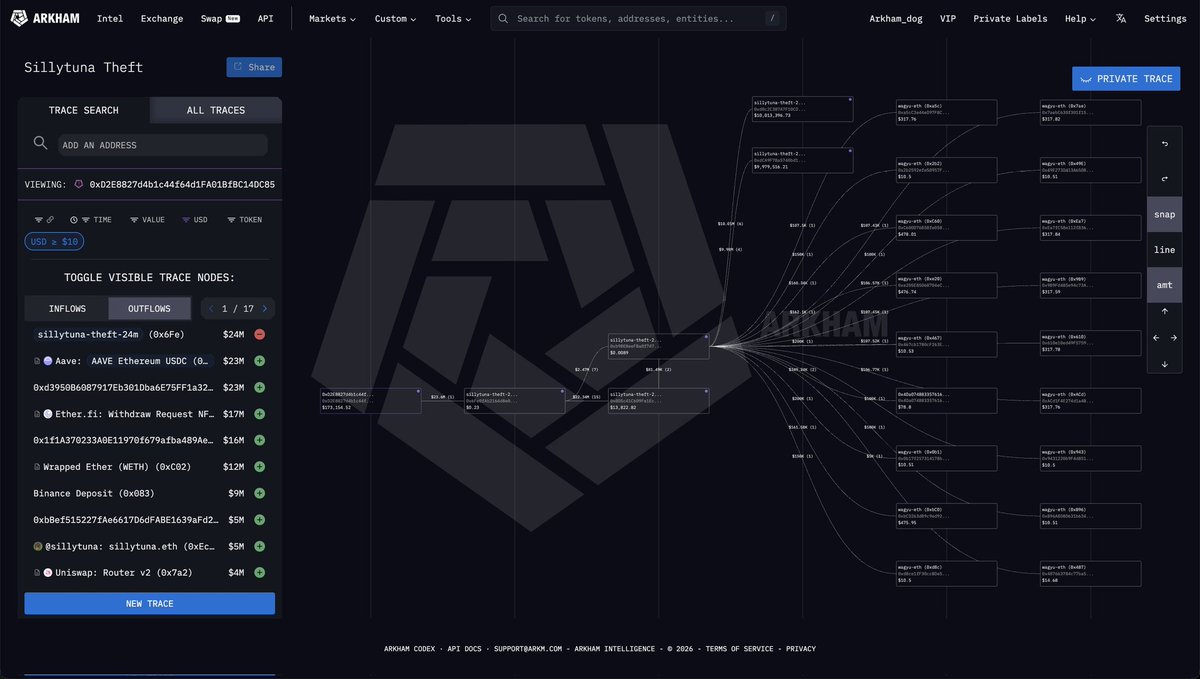Add 0xbBef515227 node with the green plus
The height and width of the screenshot is (679, 1200).
259,520
